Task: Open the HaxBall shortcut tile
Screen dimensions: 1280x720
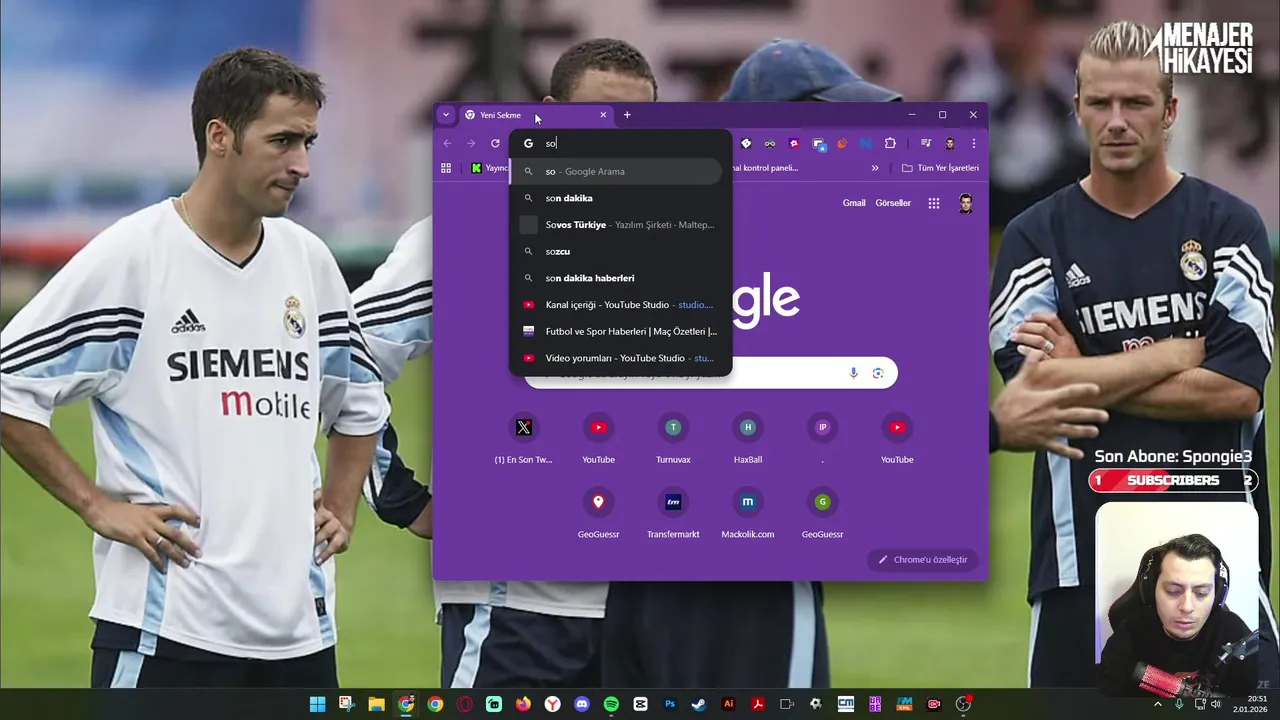Action: (x=747, y=437)
